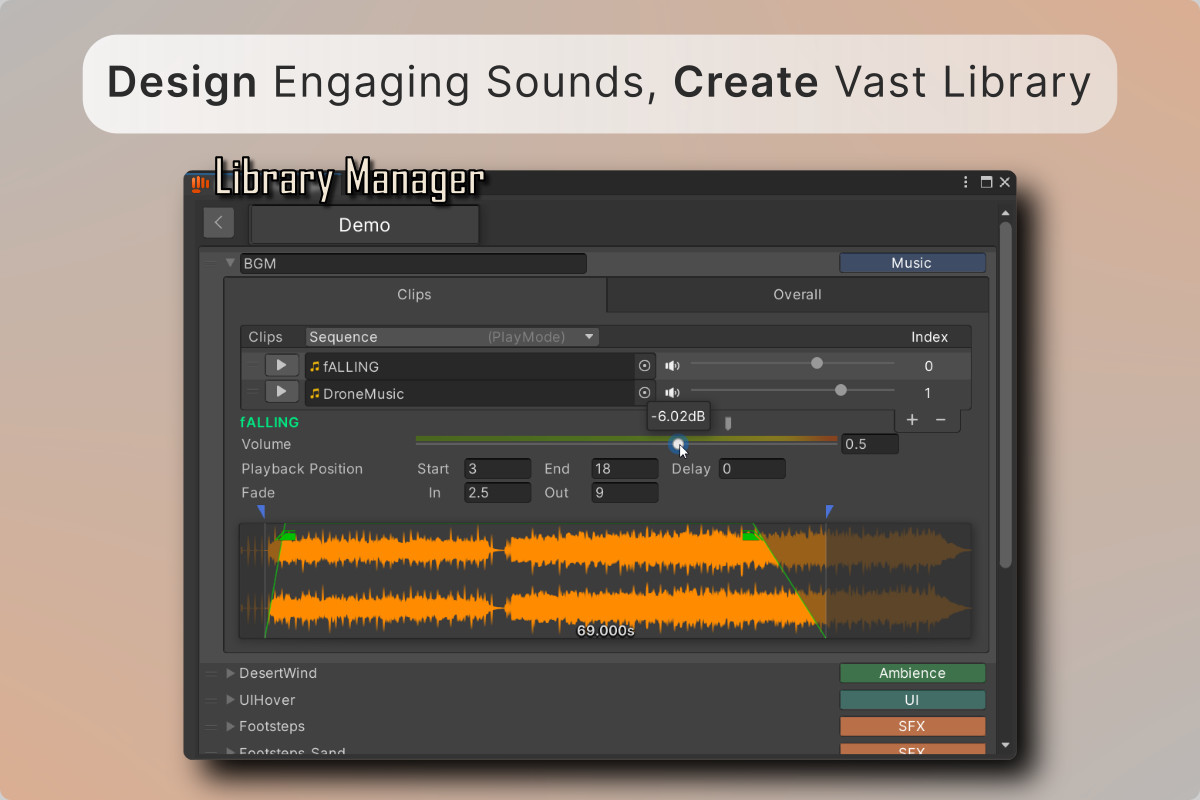Click the DesertWind entity name
Viewport: 1200px width, 800px height.
278,673
